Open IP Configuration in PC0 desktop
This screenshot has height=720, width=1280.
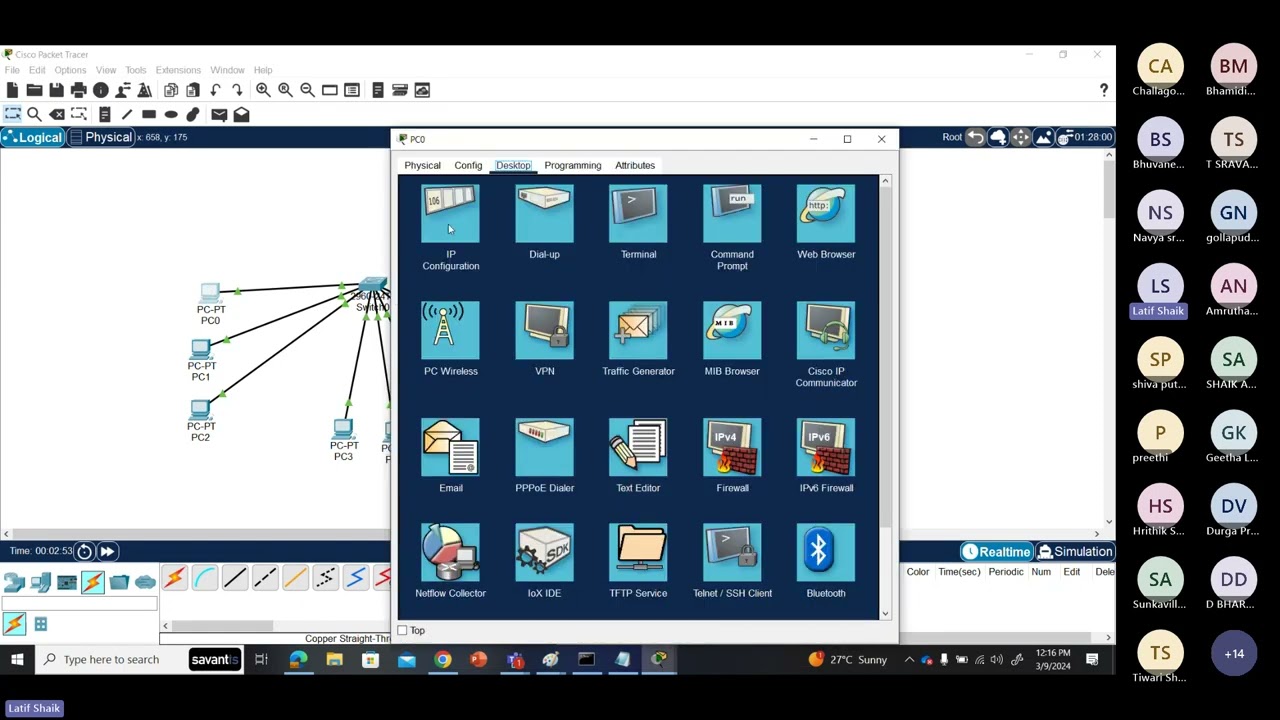click(450, 213)
